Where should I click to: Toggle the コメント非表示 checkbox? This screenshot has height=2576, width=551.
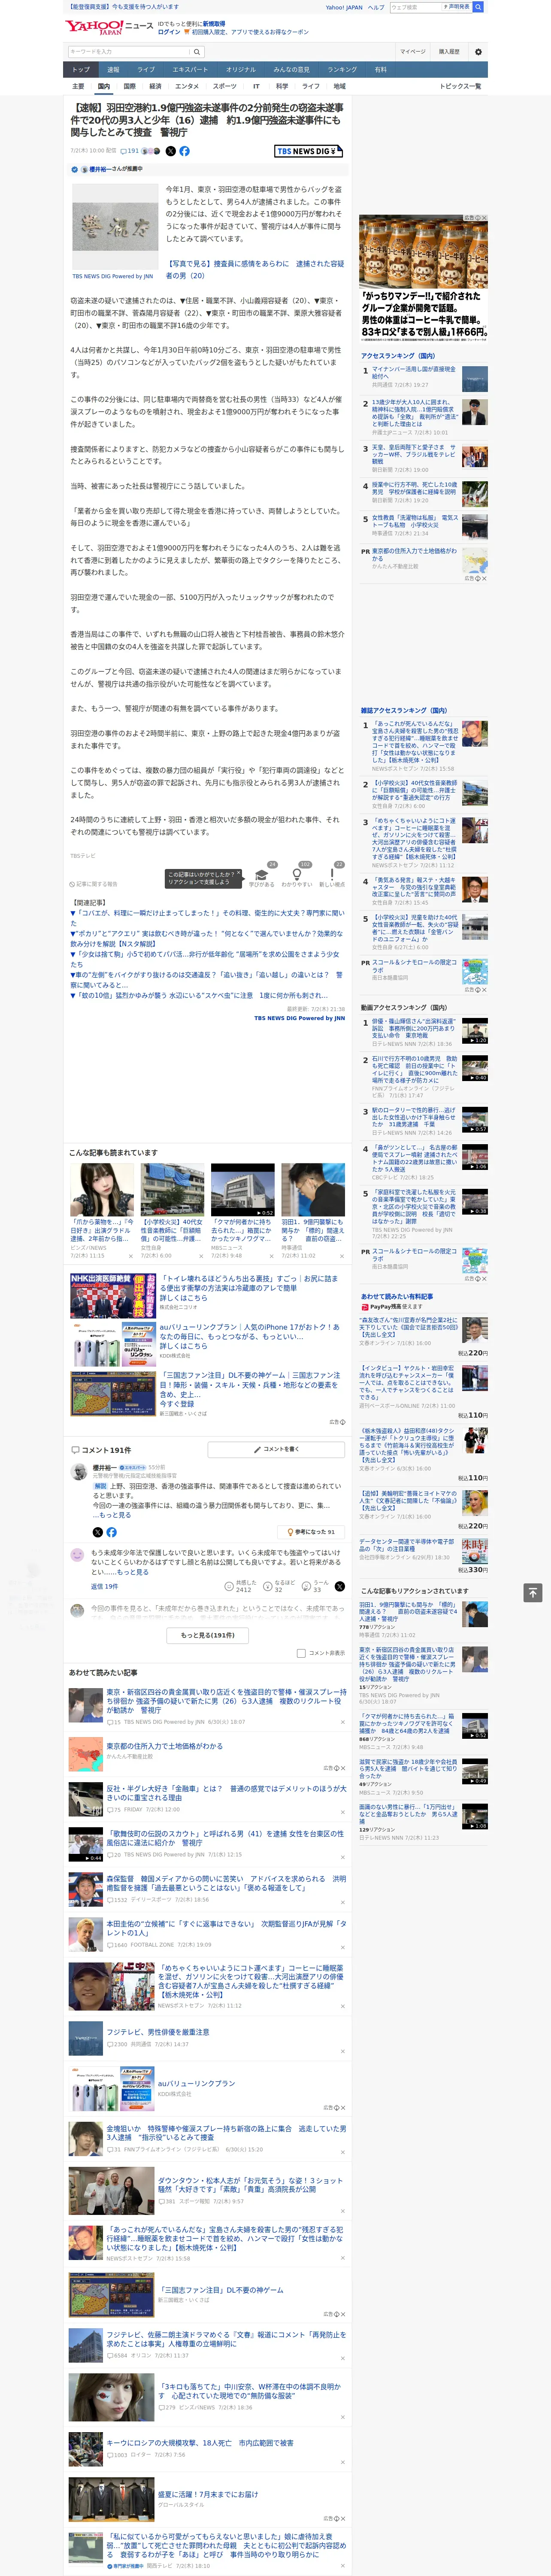pyautogui.click(x=301, y=1653)
